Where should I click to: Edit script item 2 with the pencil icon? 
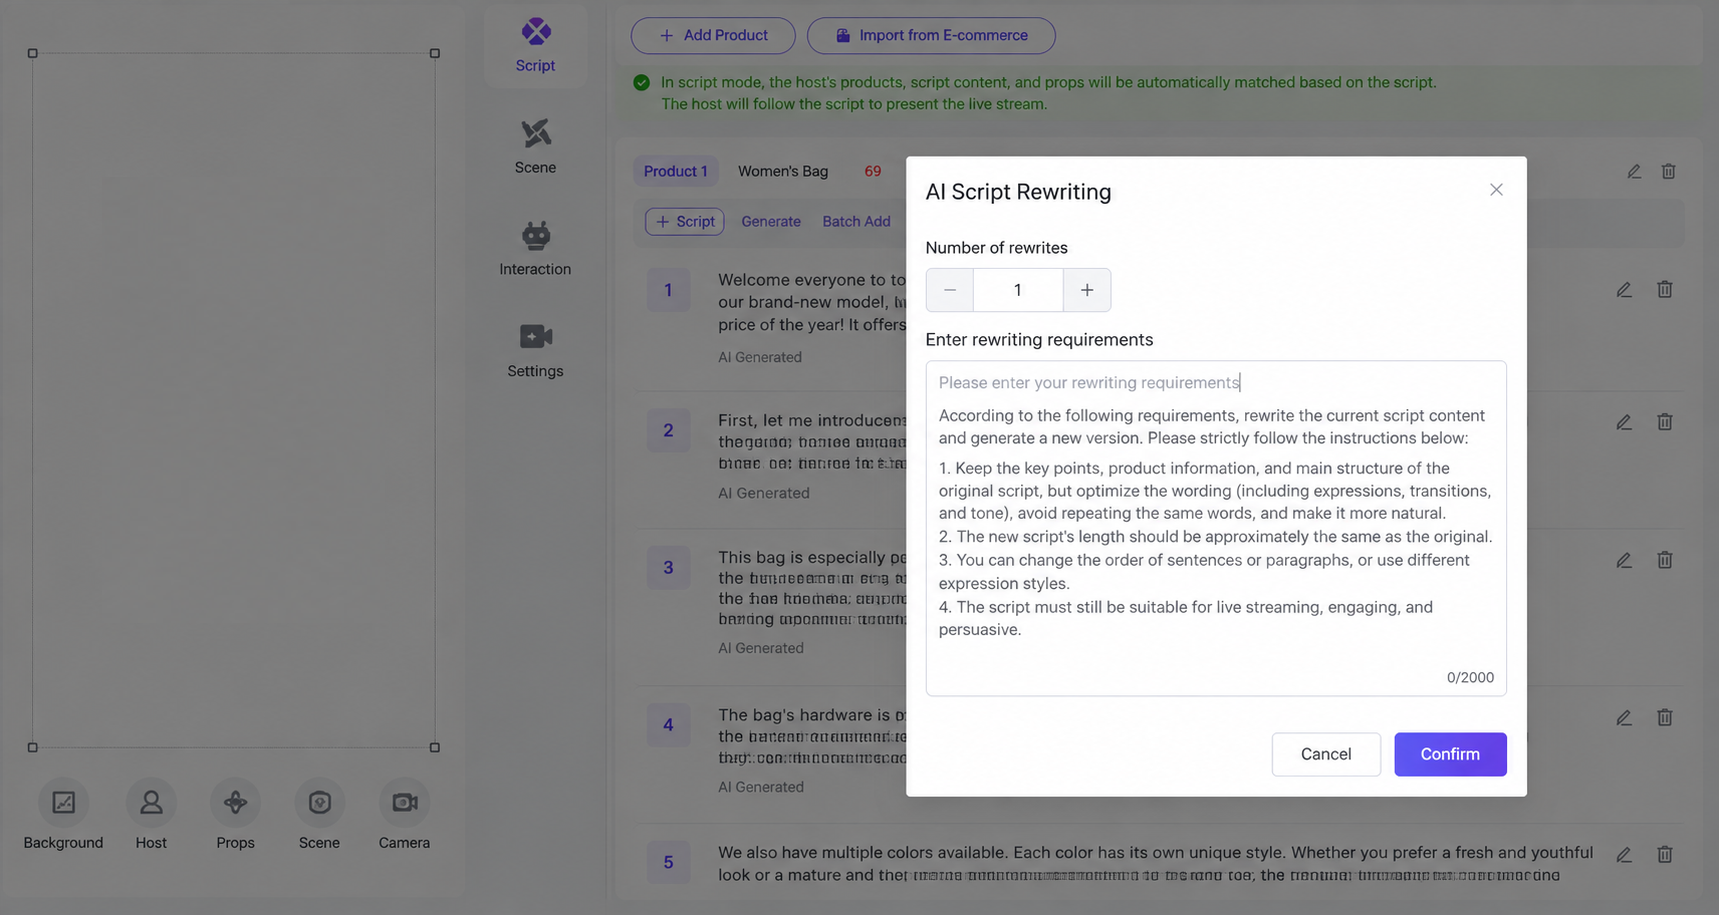pyautogui.click(x=1624, y=423)
